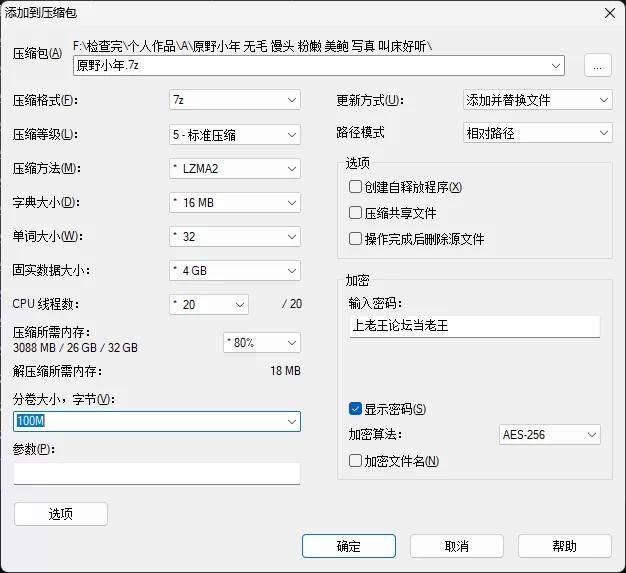Open the CPU threads dropdown showing 20
Viewport: 626px width, 573px height.
click(x=209, y=304)
